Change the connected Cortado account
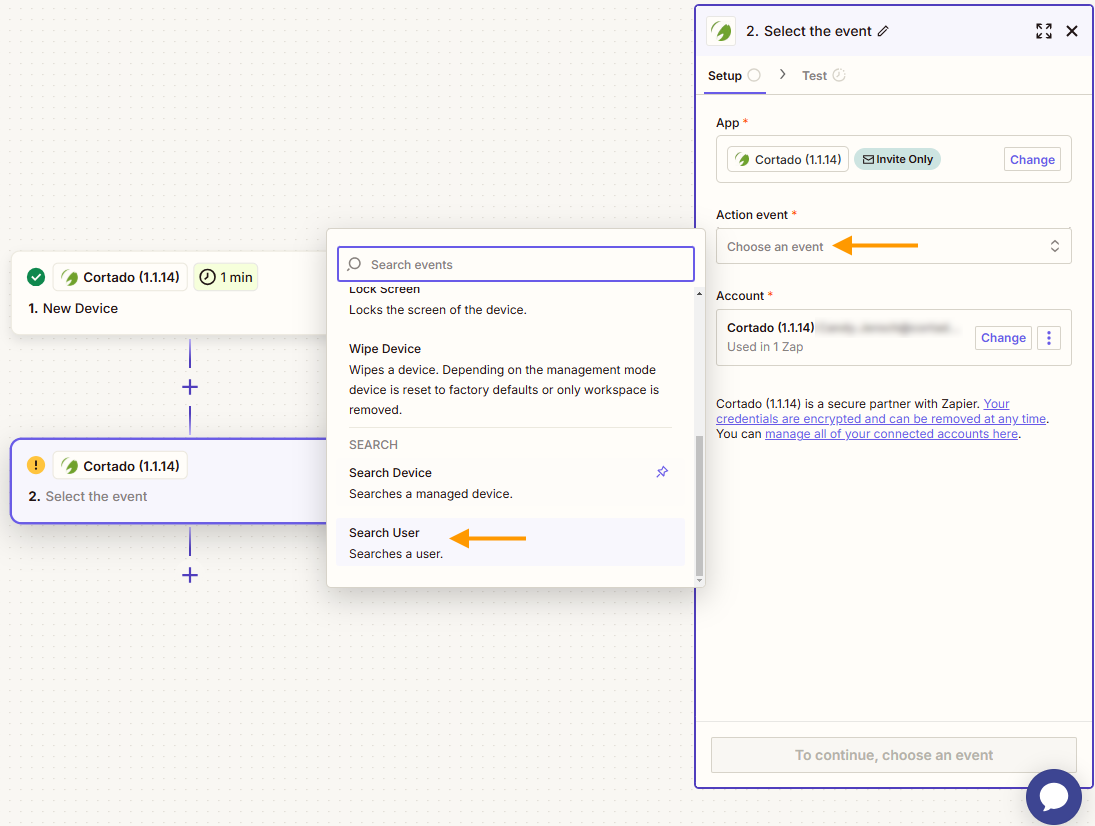 (1003, 338)
